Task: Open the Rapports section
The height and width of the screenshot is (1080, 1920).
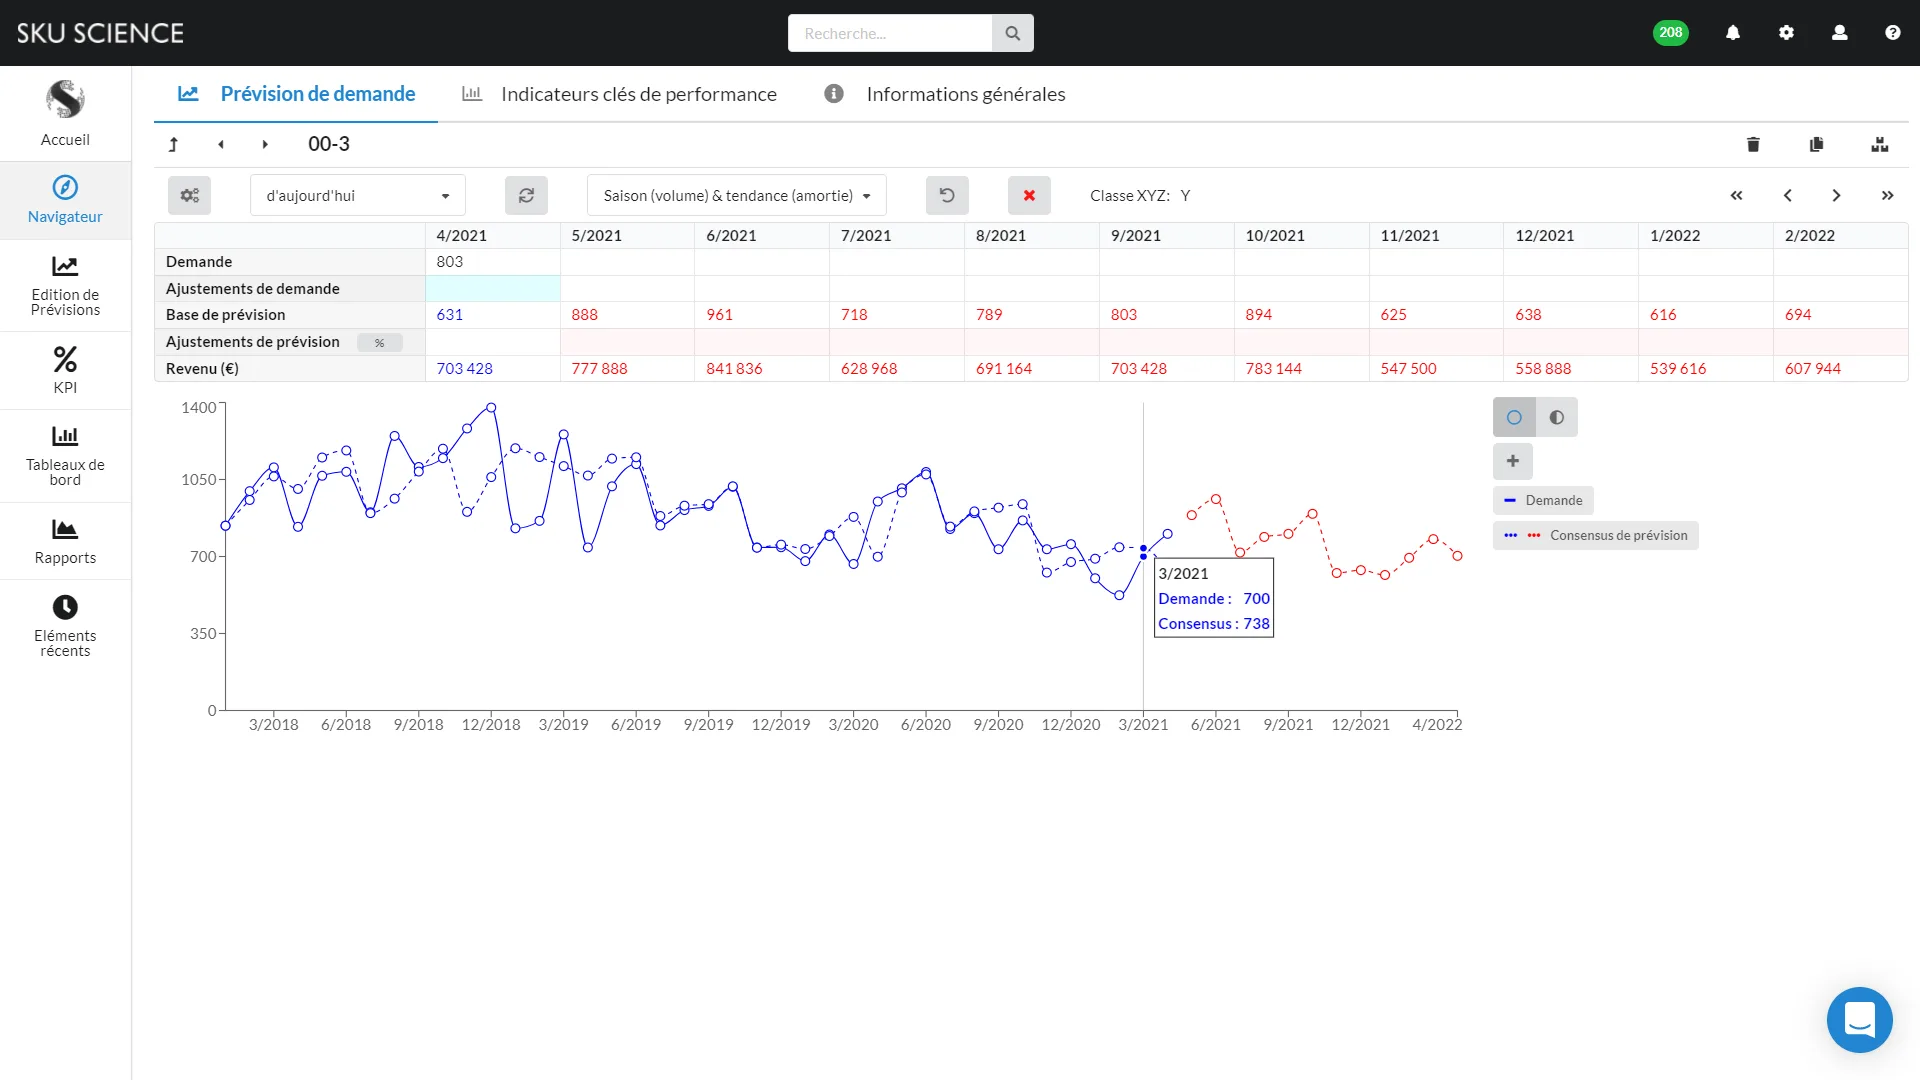Action: 65,541
